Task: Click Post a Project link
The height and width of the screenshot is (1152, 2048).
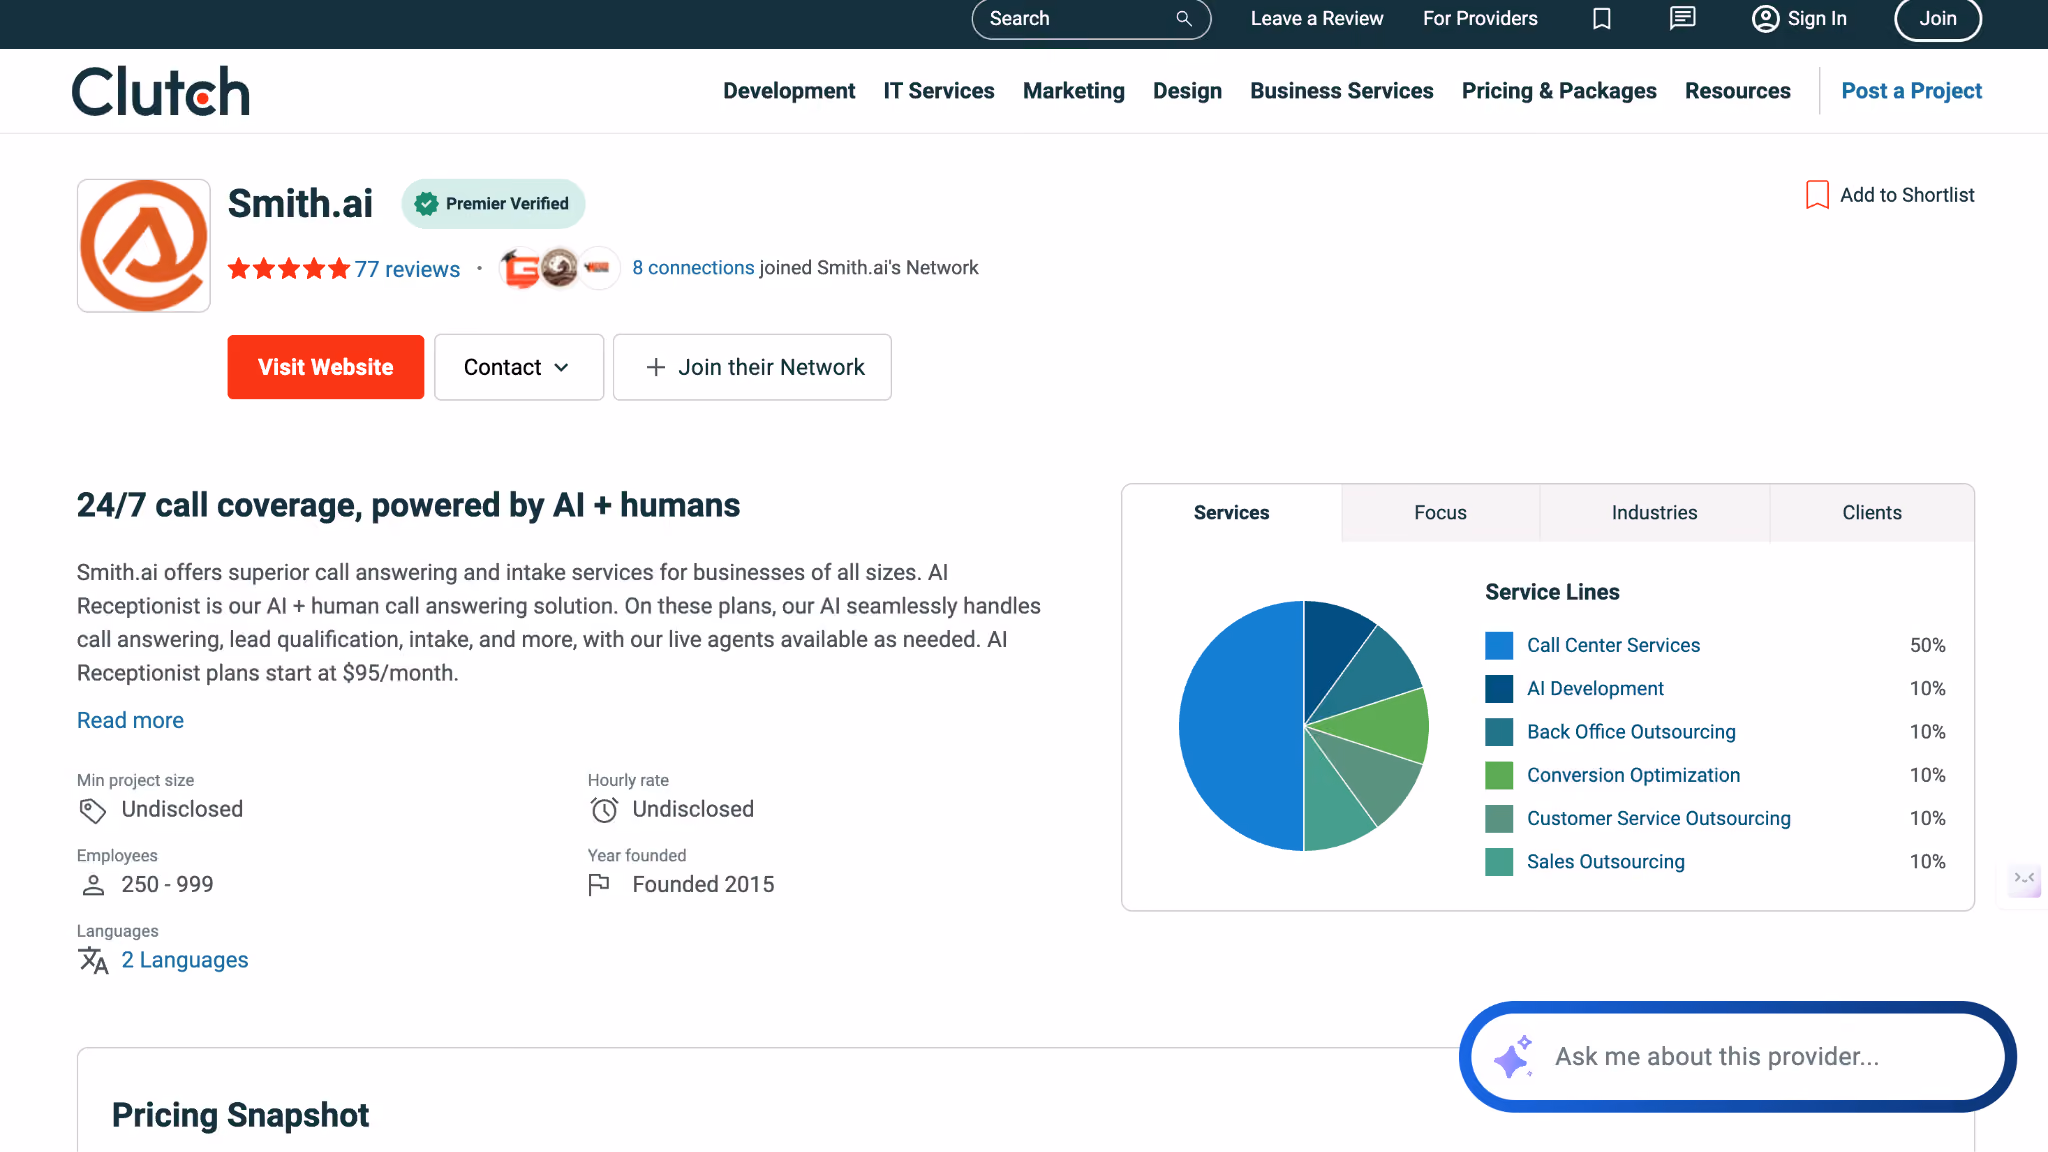Action: (1912, 91)
